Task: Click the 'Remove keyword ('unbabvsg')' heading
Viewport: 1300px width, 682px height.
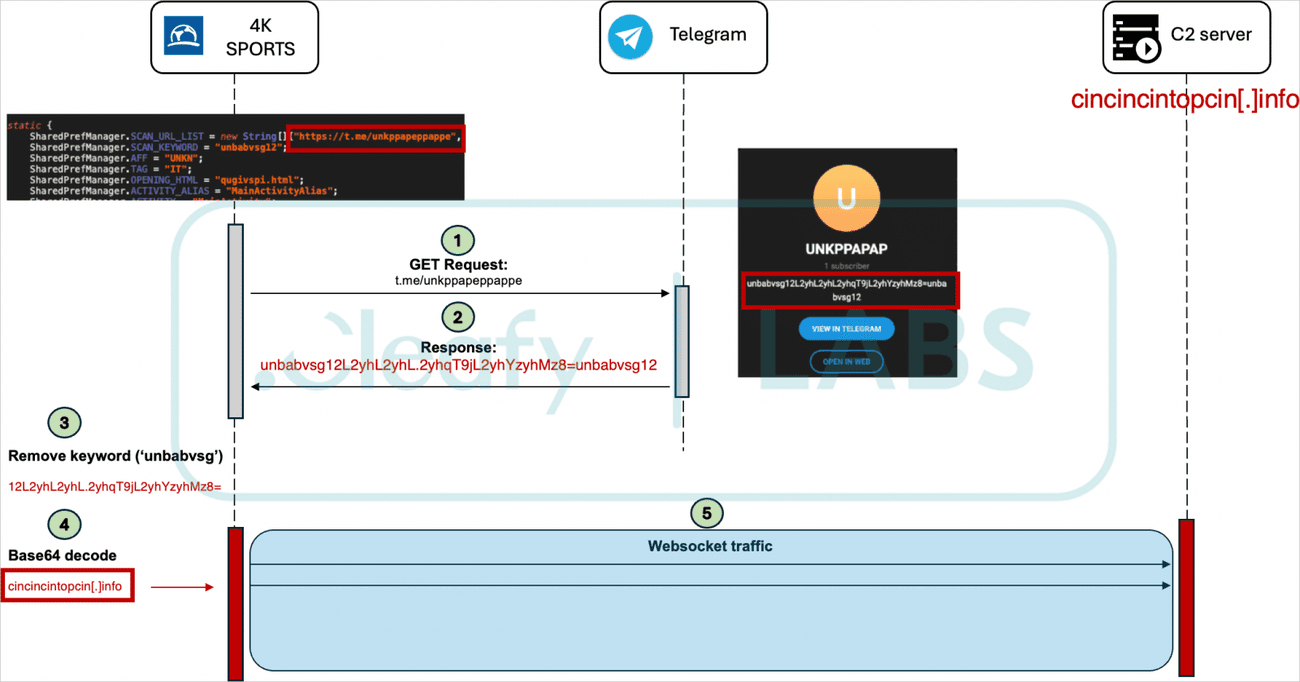Action: (115, 455)
